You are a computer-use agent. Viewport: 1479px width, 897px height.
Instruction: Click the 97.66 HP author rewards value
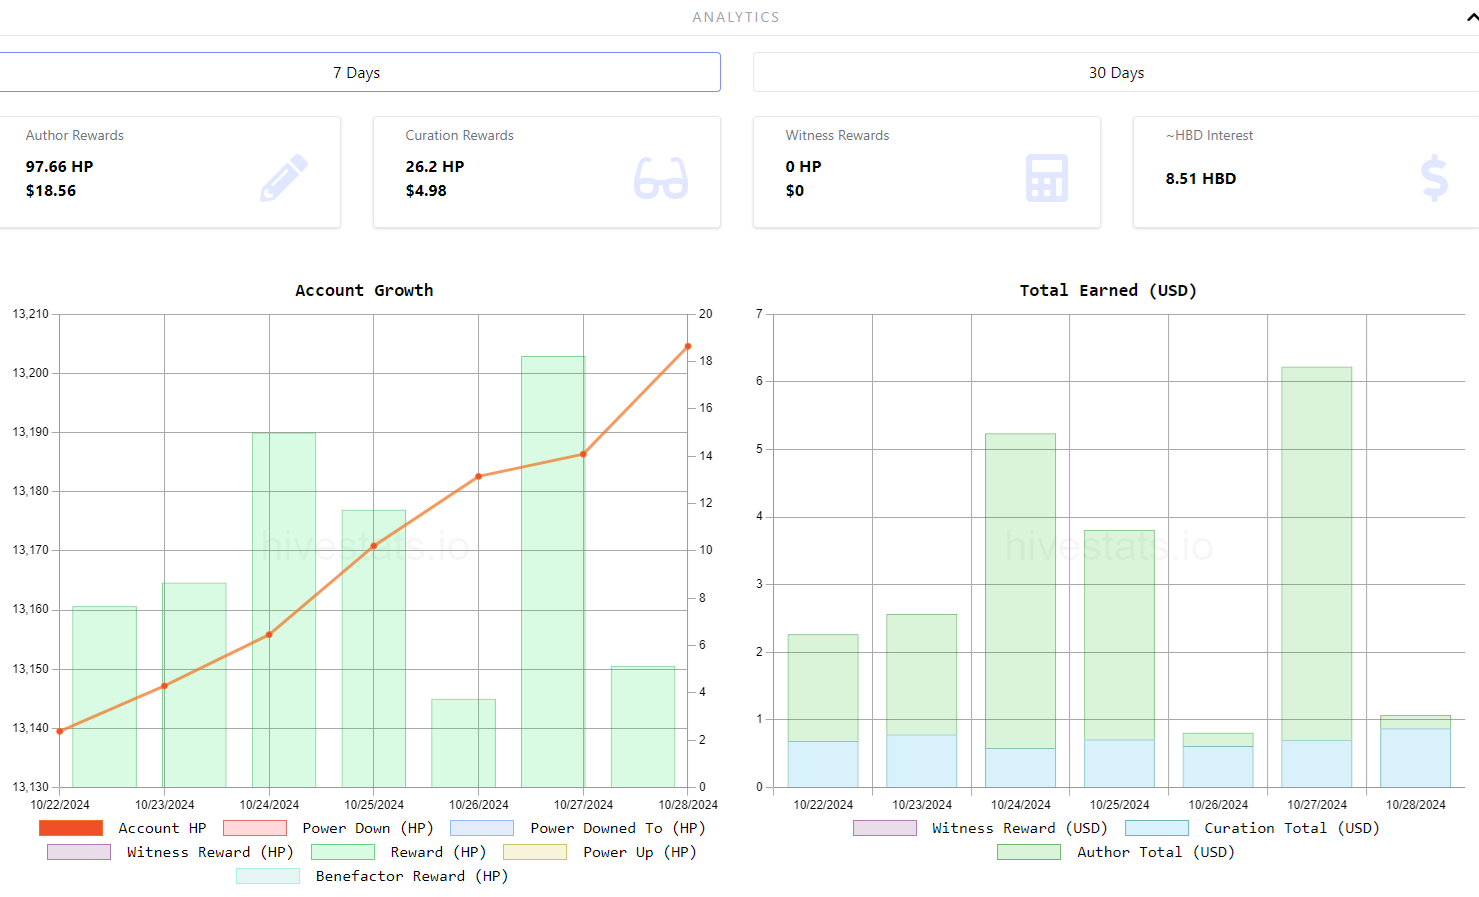pos(59,166)
